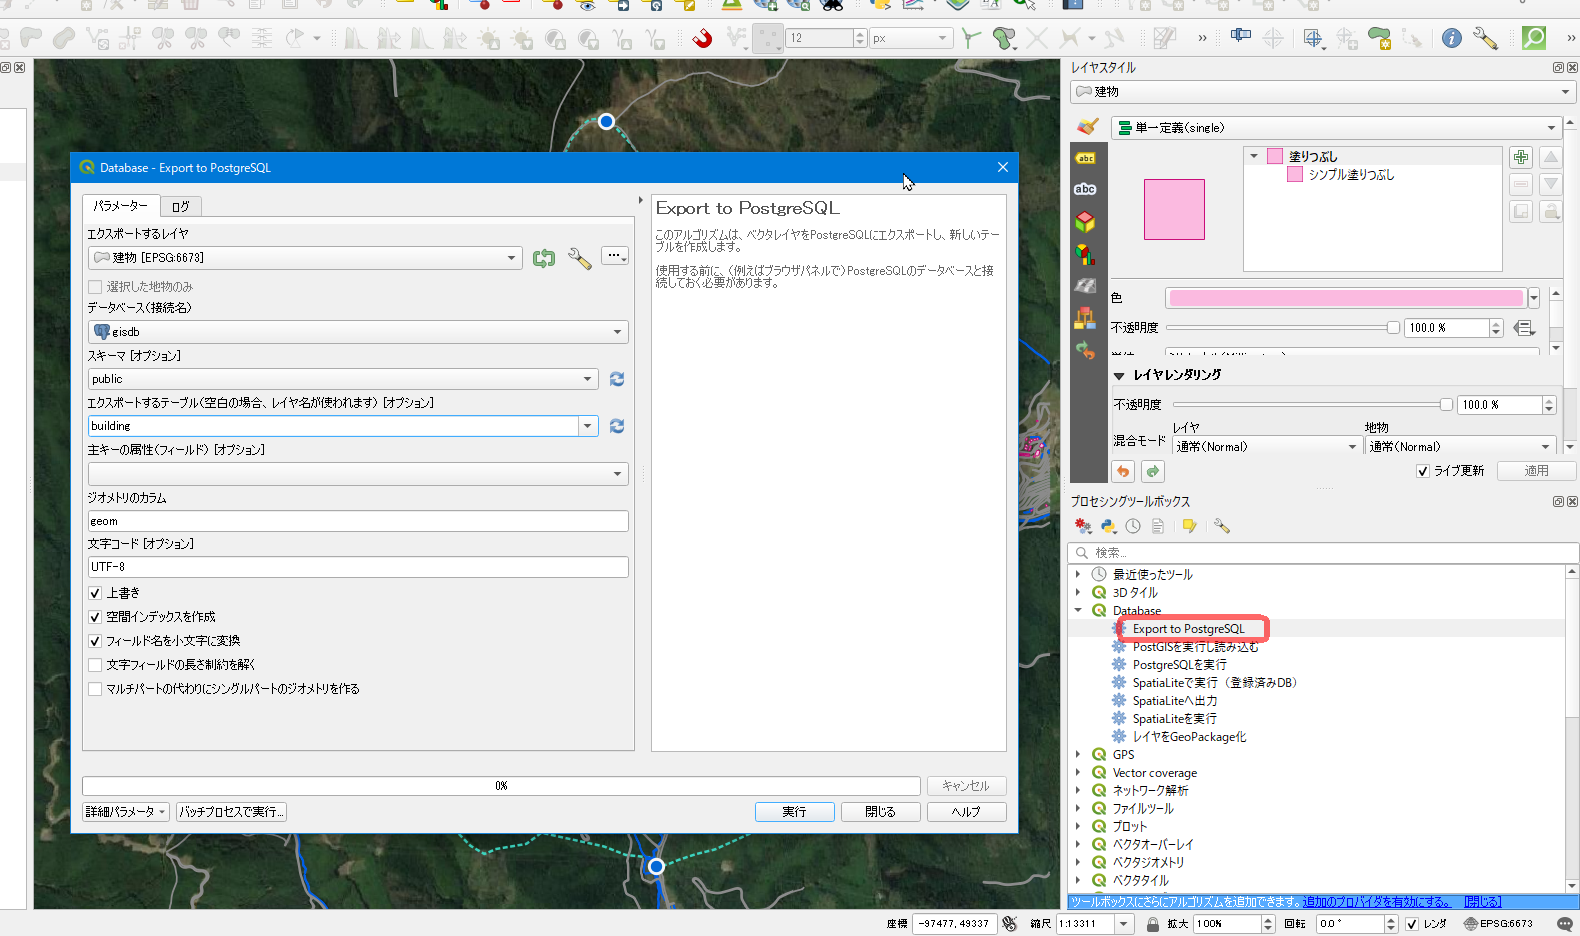
Task: Click the ヘルプ help button
Action: point(966,812)
